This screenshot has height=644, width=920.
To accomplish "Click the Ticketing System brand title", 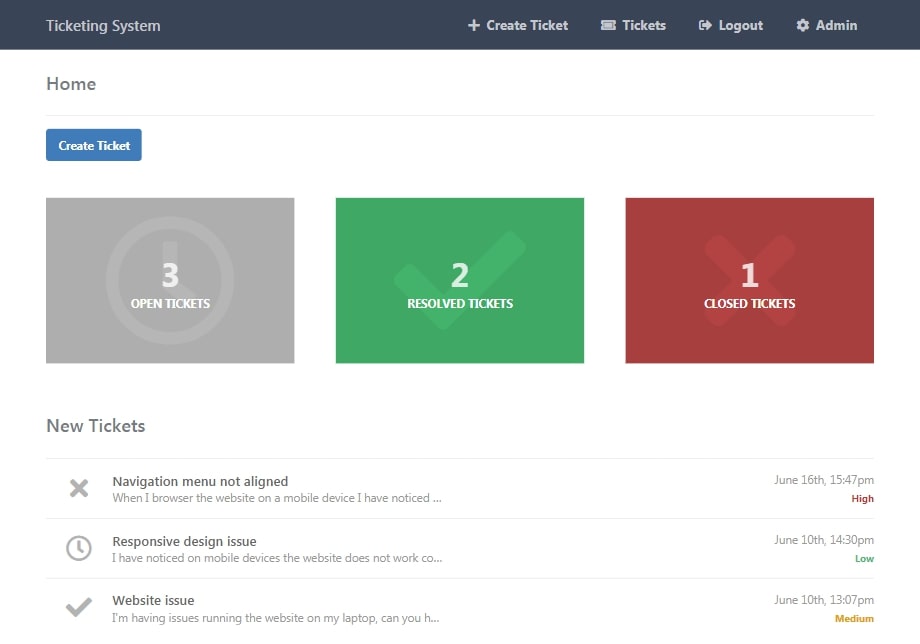I will (103, 26).
